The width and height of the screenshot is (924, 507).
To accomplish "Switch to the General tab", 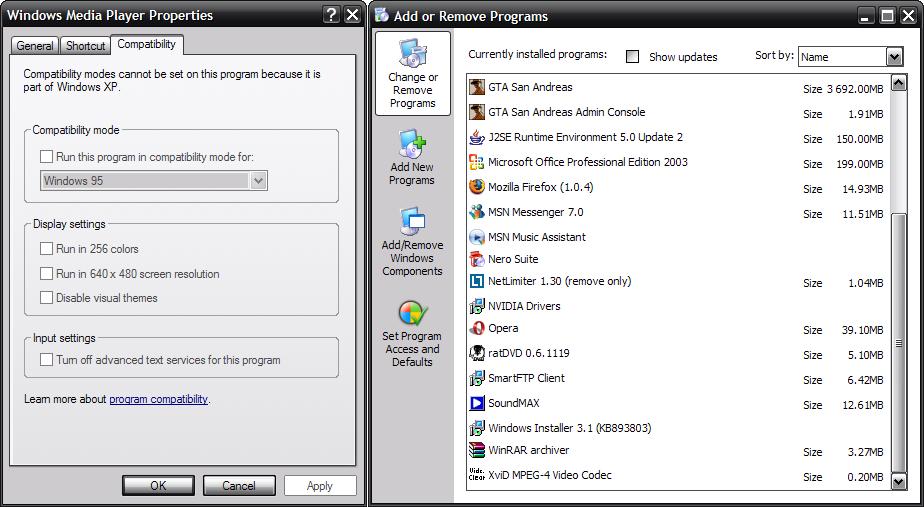I will point(34,45).
